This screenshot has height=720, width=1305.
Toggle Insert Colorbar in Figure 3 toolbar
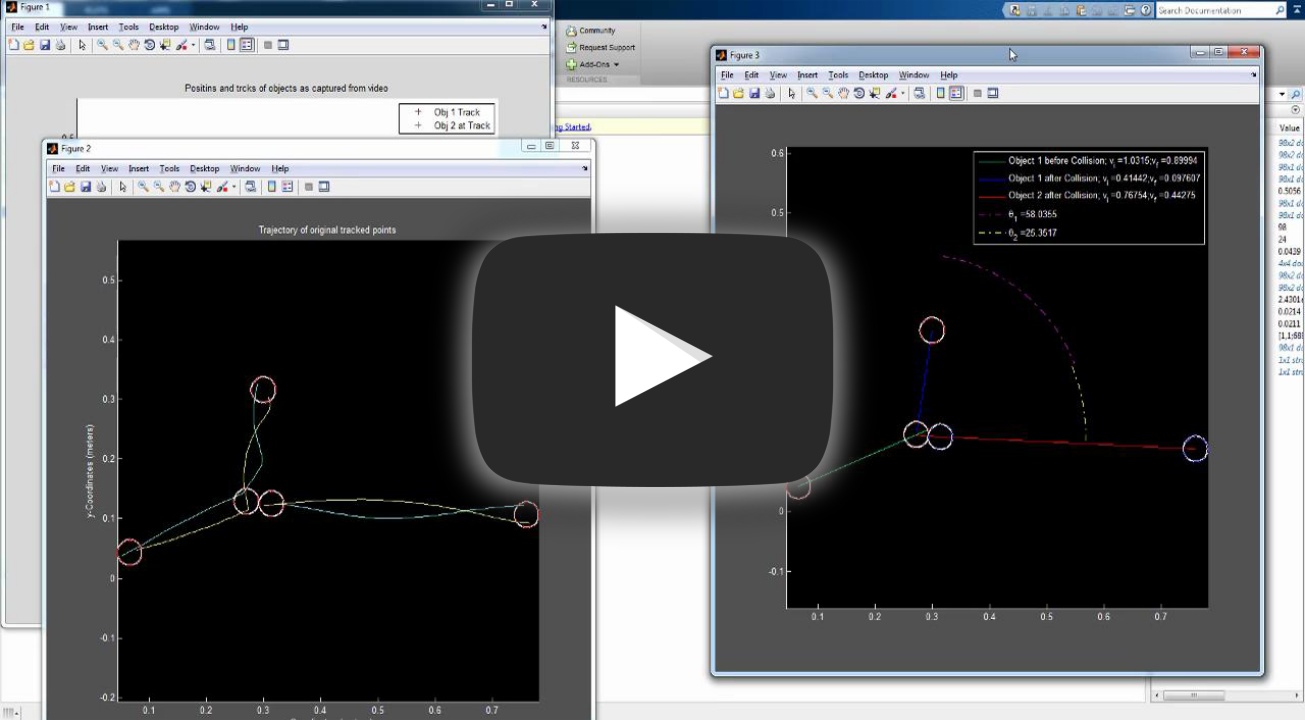pyautogui.click(x=941, y=93)
